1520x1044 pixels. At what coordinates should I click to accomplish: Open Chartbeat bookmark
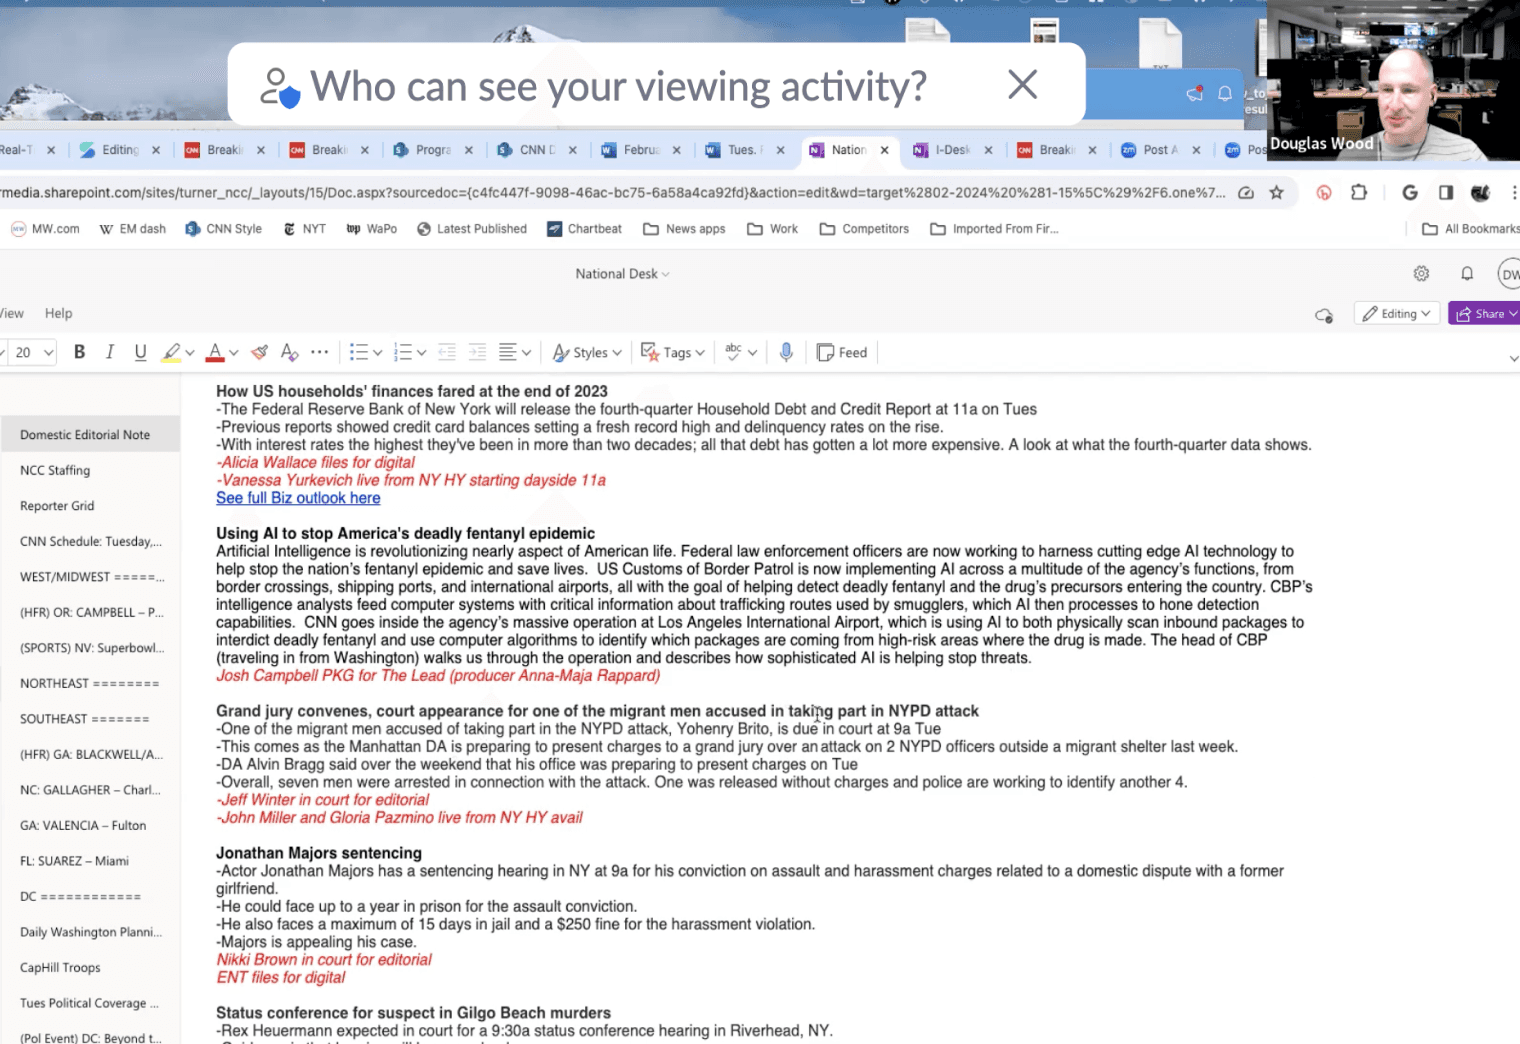584,229
